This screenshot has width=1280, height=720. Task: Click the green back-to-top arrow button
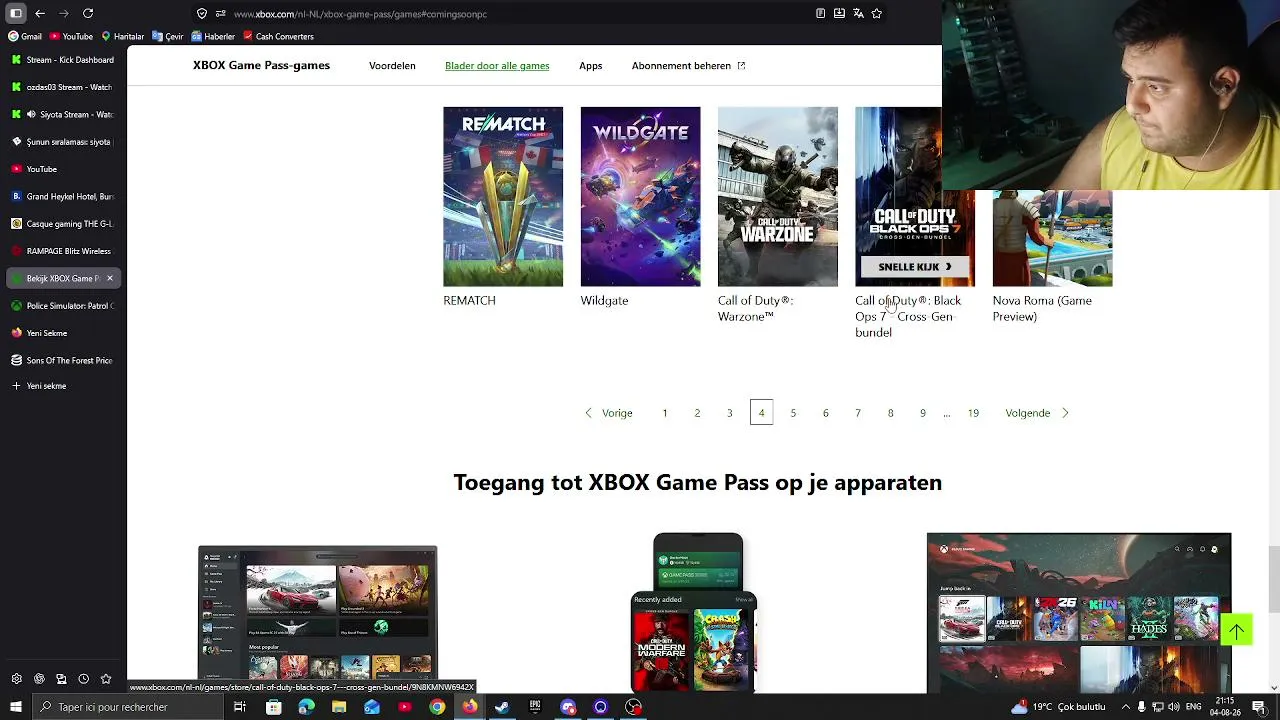point(1236,630)
